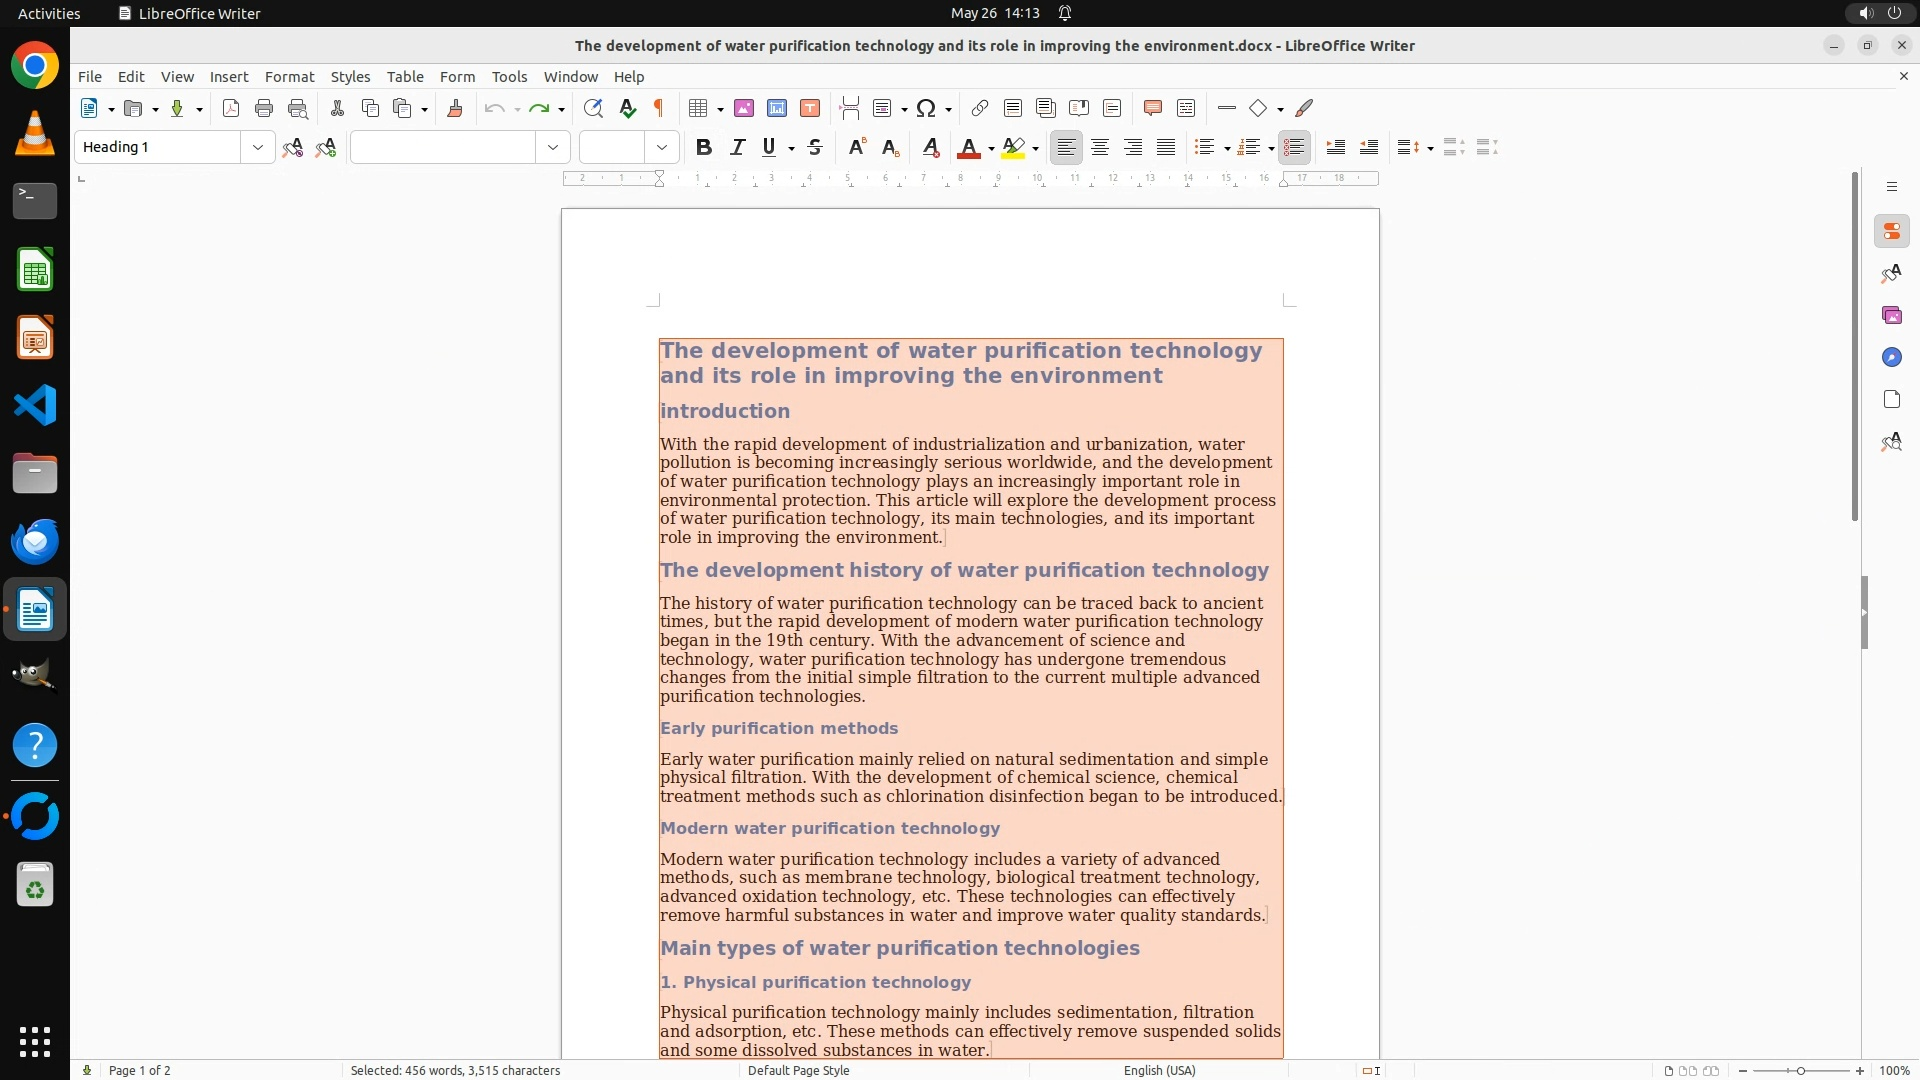Click the Clone Formatting paintbrush icon
This screenshot has height=1080, width=1920.
[455, 109]
